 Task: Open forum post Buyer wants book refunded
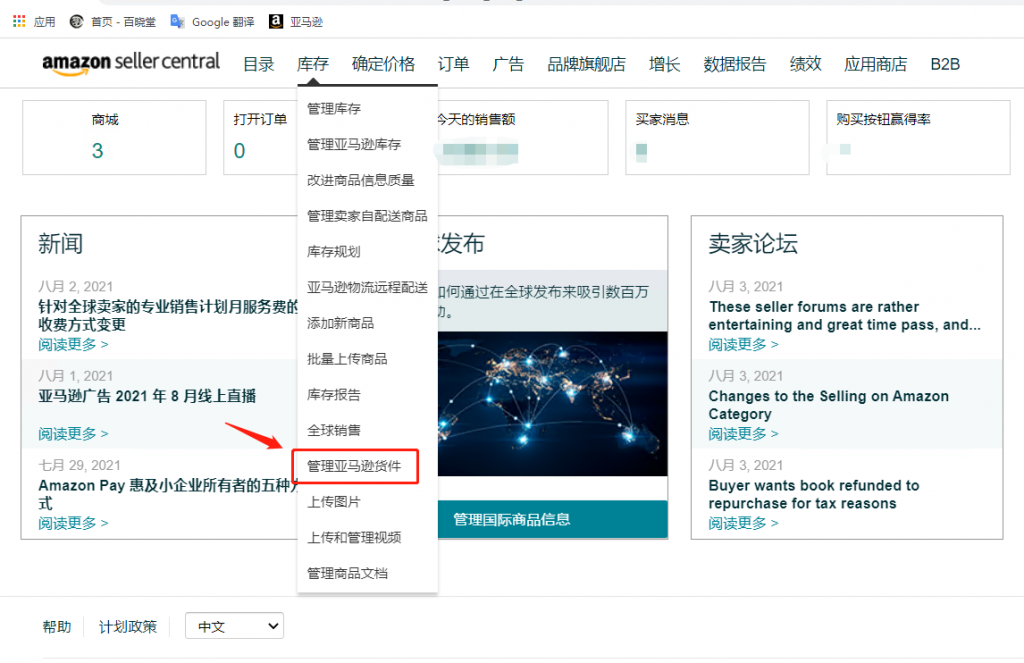pyautogui.click(x=814, y=494)
